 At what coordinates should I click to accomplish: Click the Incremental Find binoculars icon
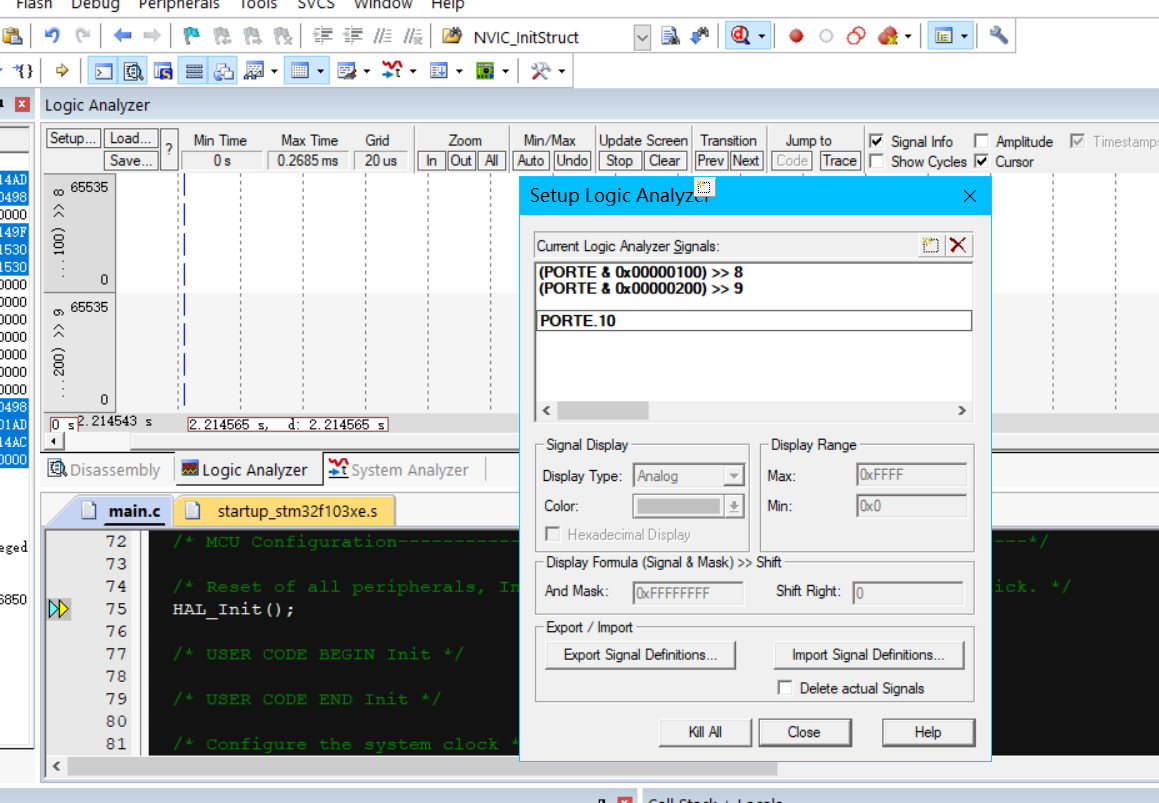click(x=699, y=35)
